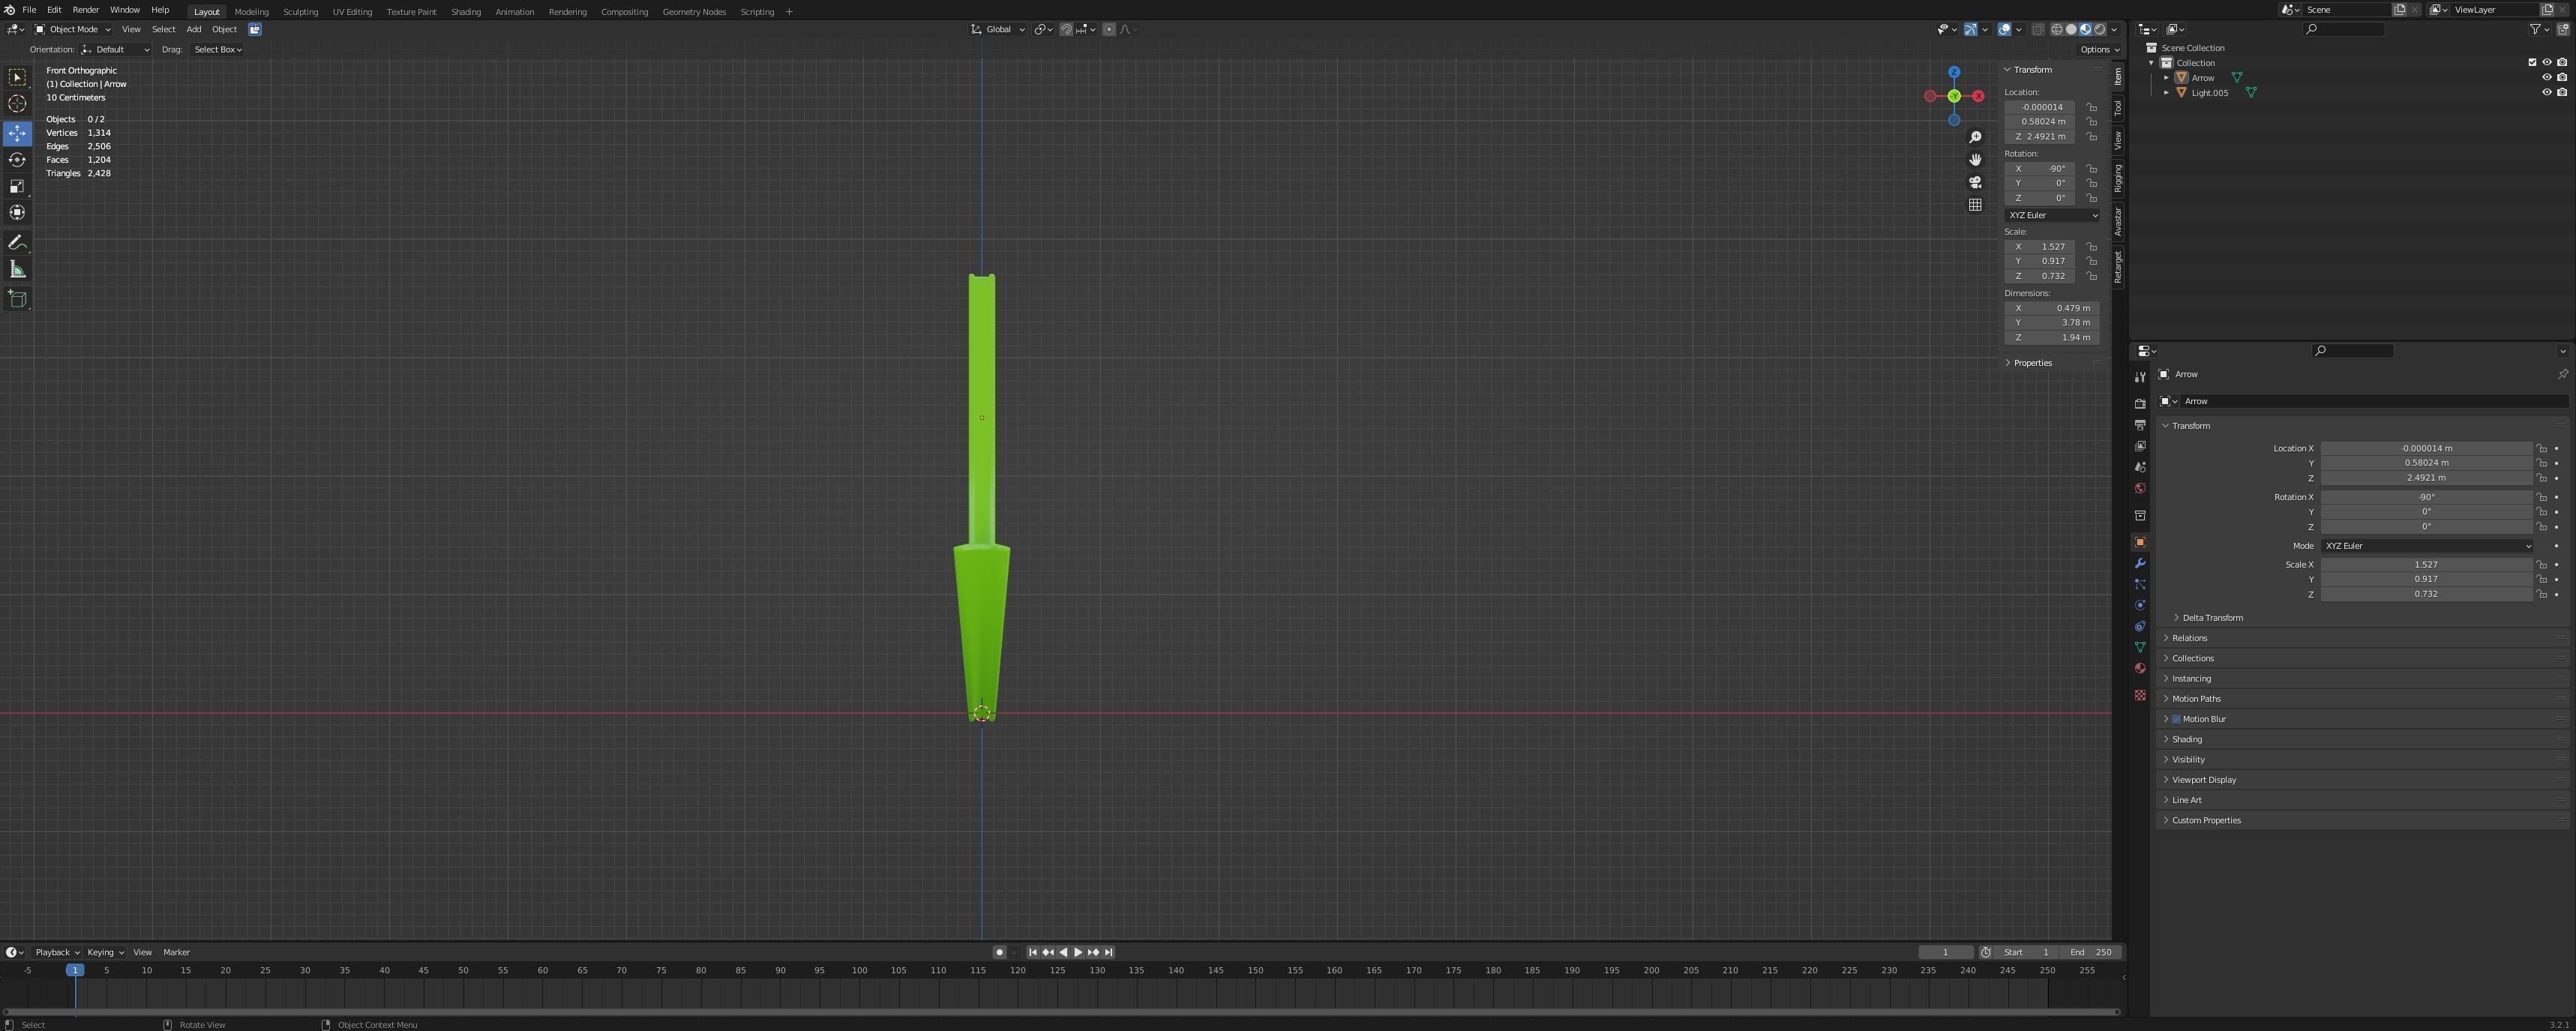
Task: Select the Scale tool in toolbar
Action: 17,187
